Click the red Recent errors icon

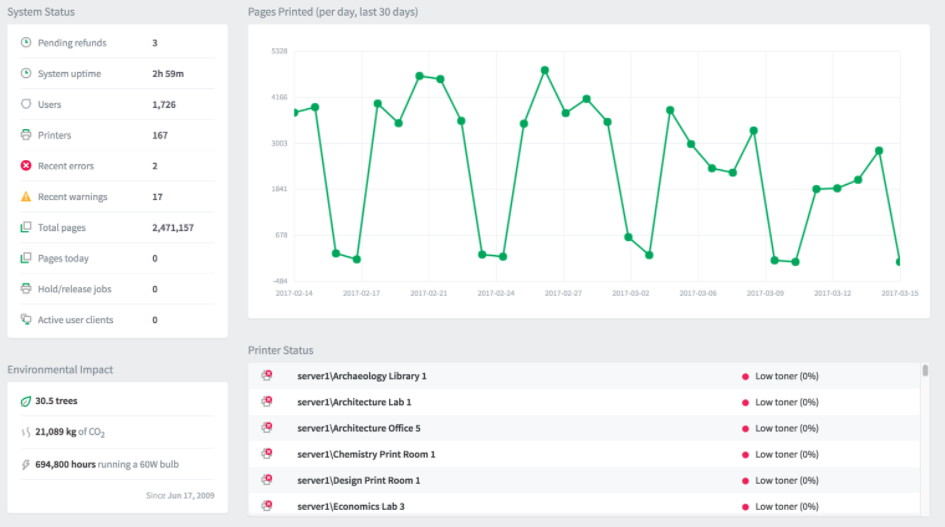click(x=26, y=165)
